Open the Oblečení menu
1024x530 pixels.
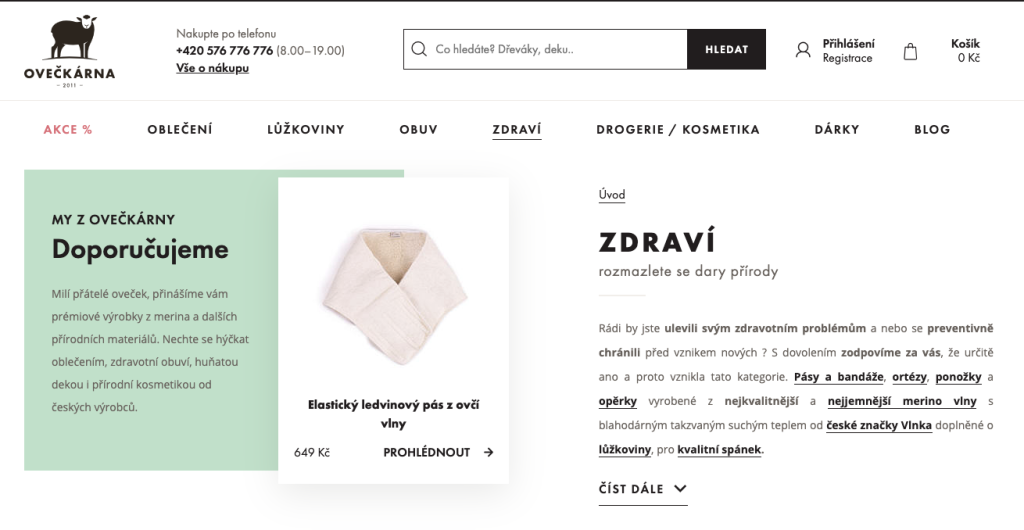[x=180, y=129]
